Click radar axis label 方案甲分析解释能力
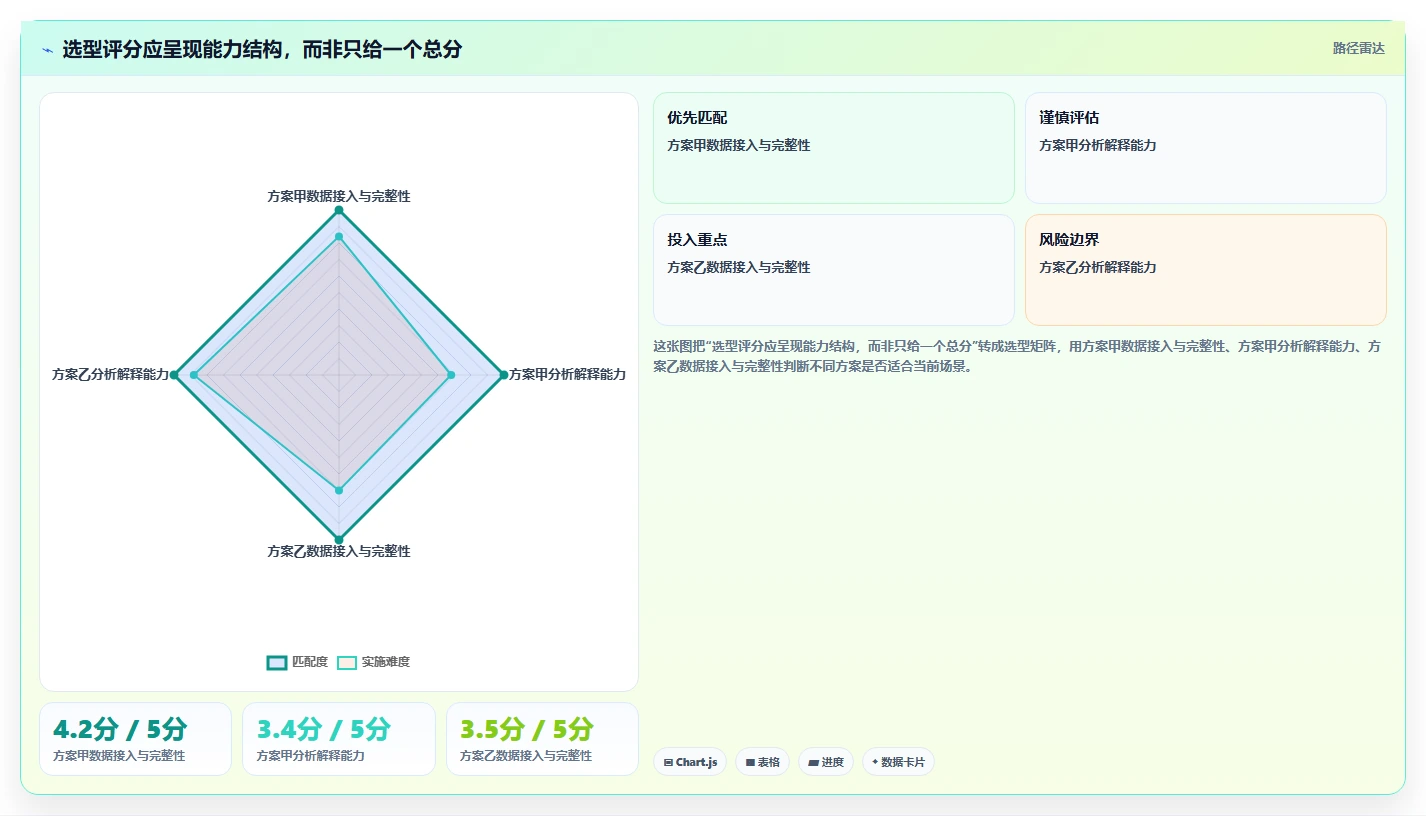The image size is (1426, 816). click(x=568, y=374)
